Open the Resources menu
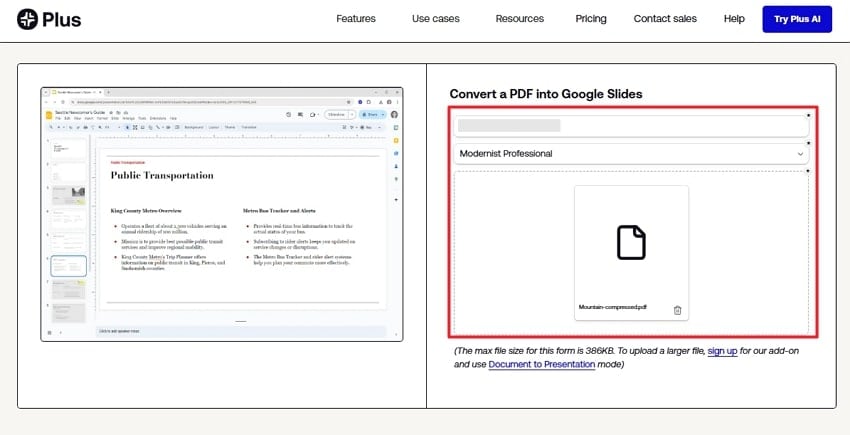This screenshot has width=850, height=435. pyautogui.click(x=519, y=19)
